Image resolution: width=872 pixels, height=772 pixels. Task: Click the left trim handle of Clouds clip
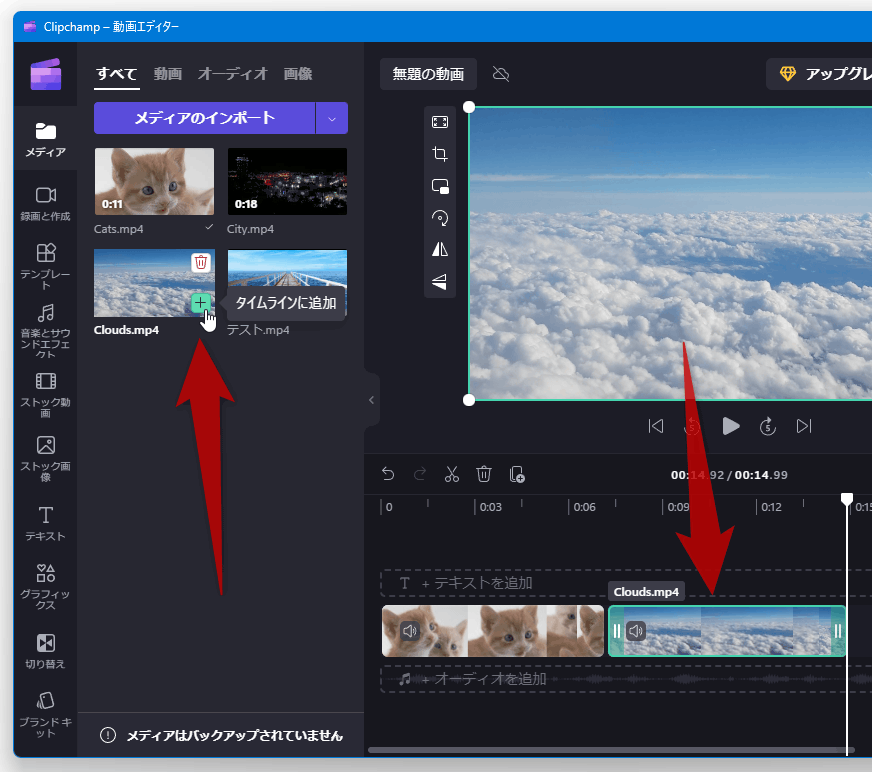(x=616, y=631)
